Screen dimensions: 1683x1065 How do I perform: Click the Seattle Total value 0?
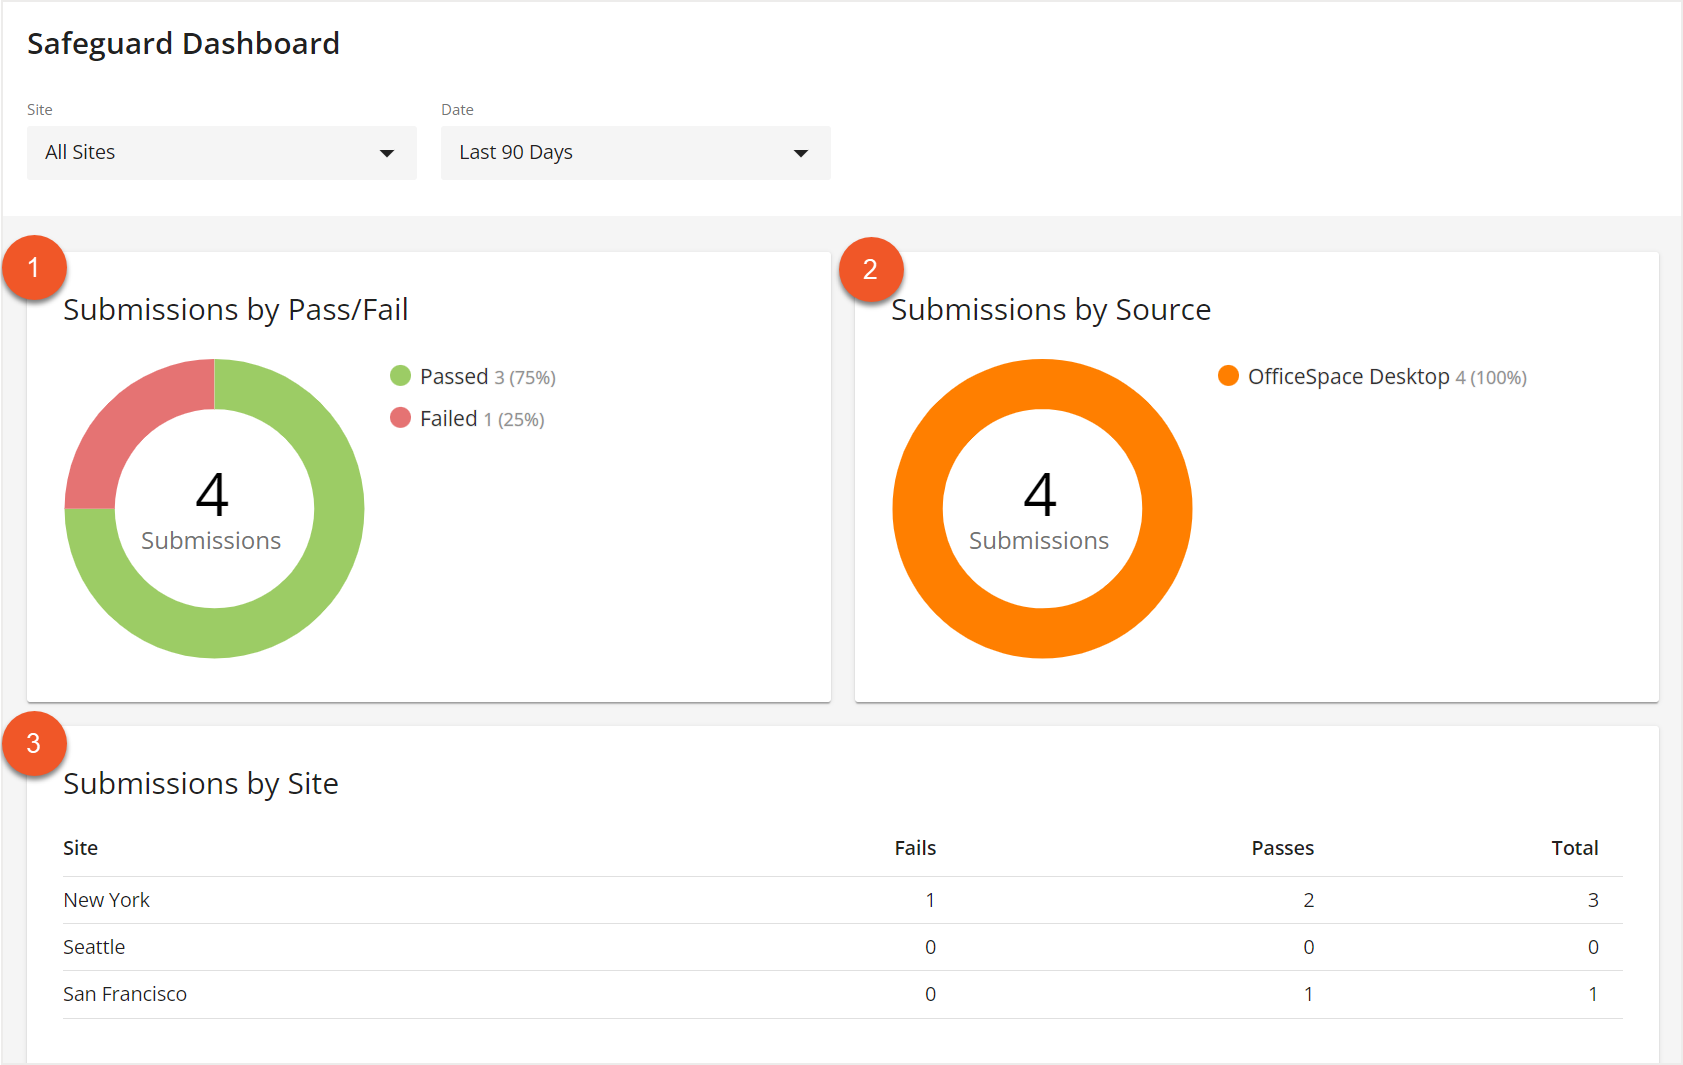[1593, 947]
